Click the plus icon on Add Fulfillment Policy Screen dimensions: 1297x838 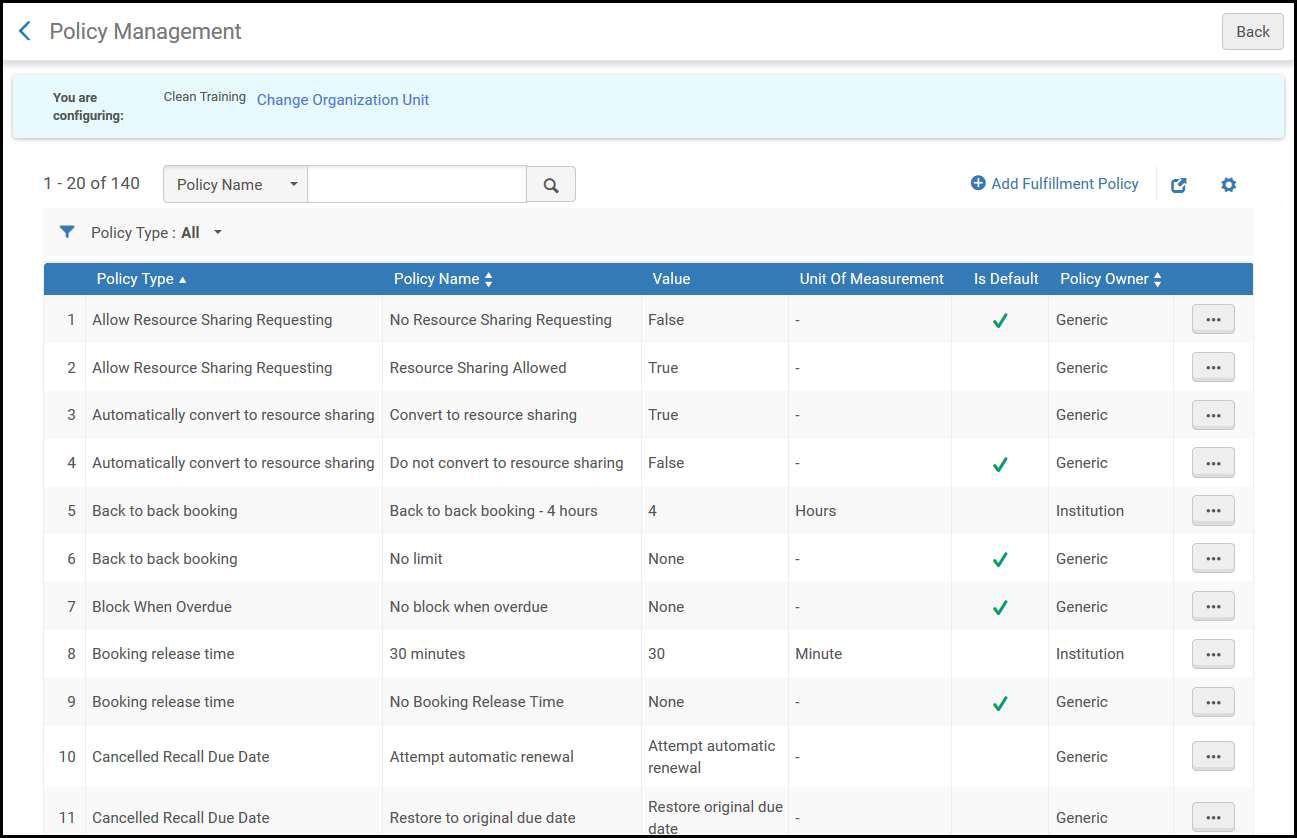978,184
